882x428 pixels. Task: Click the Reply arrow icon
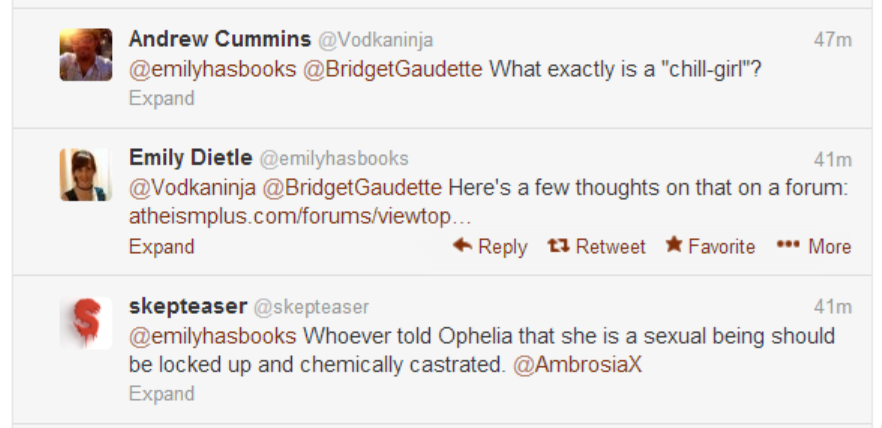pyautogui.click(x=462, y=245)
